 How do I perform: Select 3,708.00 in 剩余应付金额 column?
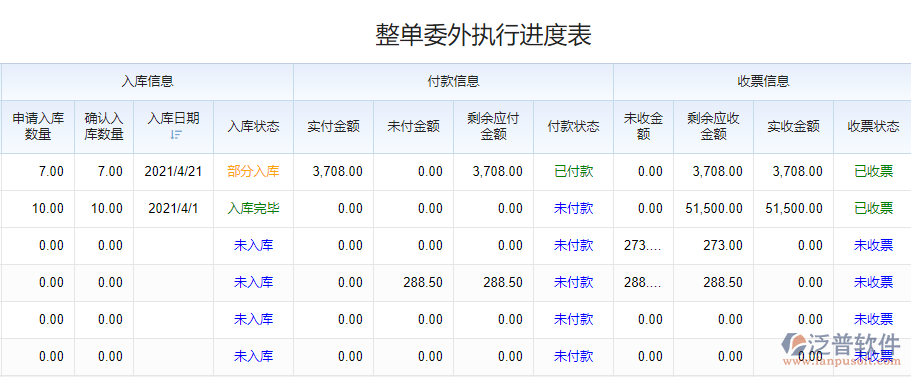497,171
